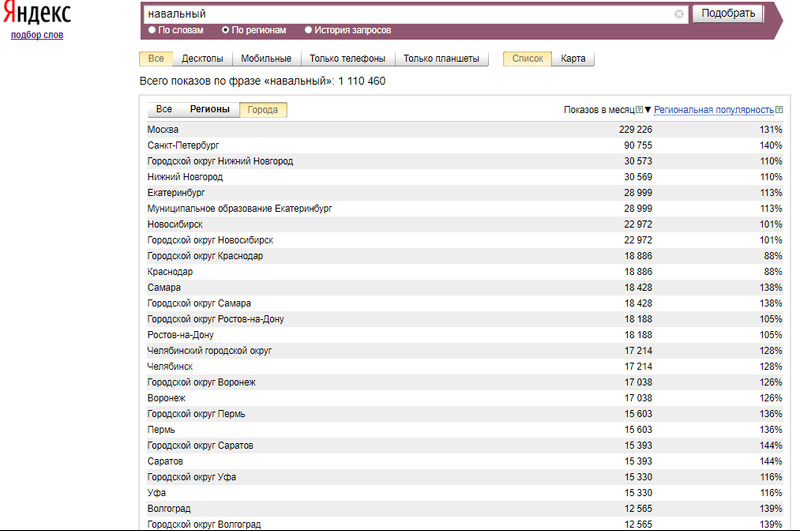Open the подбор слов link
Viewport: 800px width, 531px height.
click(35, 34)
